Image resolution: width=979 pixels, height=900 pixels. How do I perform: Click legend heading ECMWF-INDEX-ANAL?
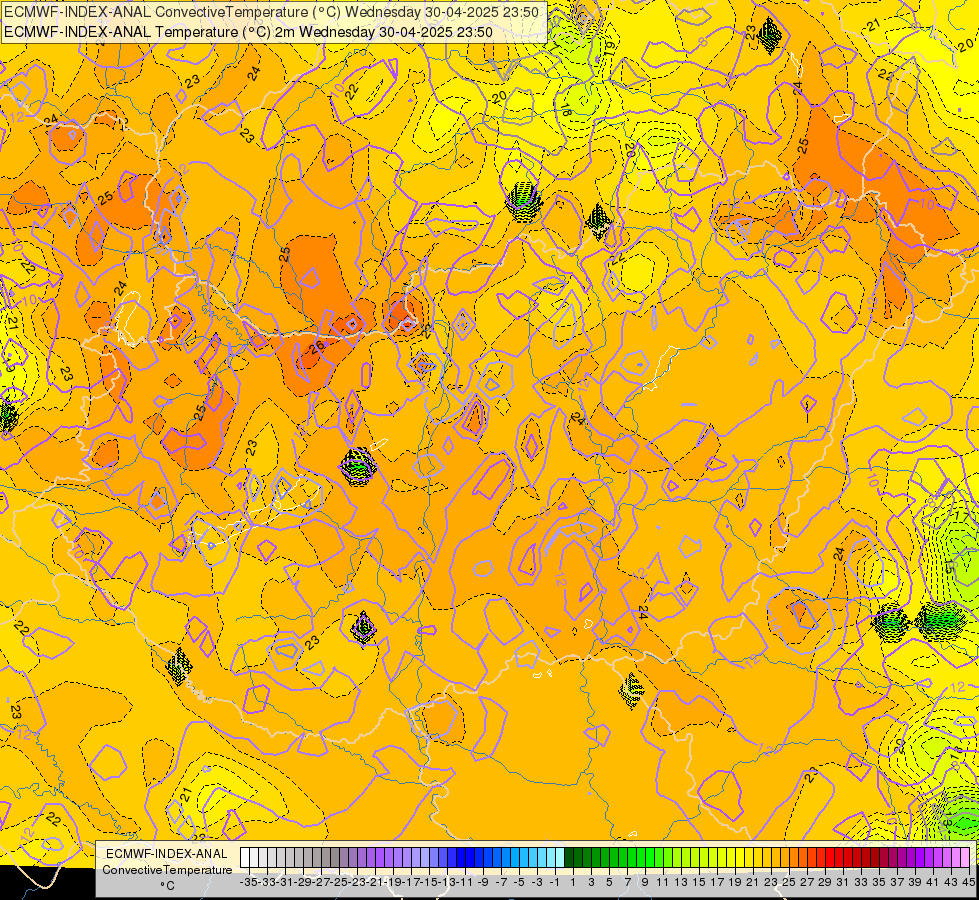coord(167,854)
